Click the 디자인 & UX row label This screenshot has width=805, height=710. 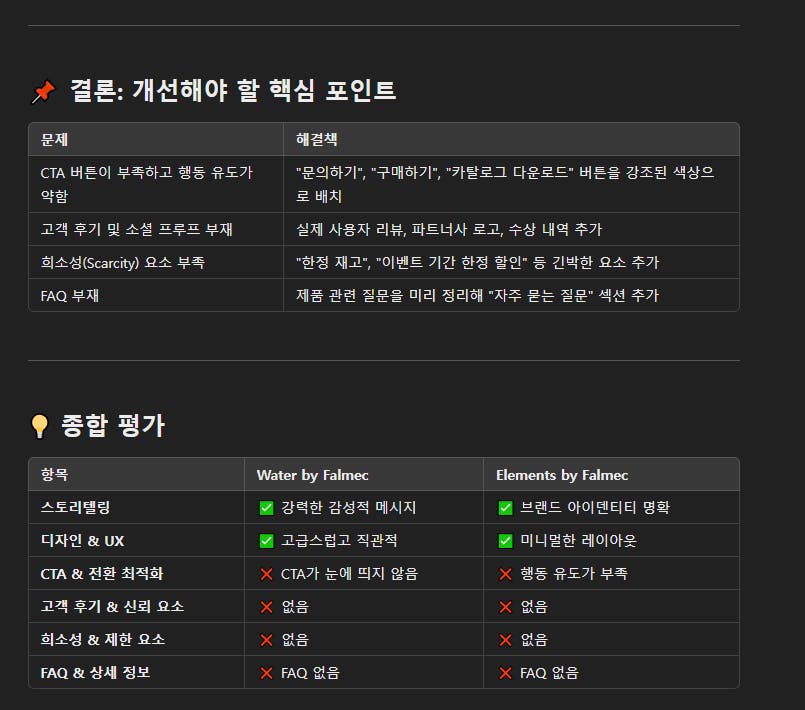(82, 541)
